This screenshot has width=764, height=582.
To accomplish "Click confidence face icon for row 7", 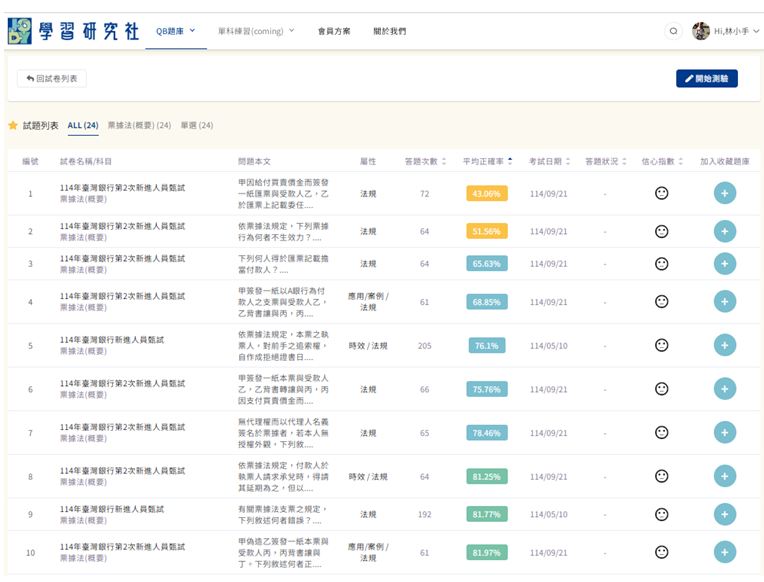I will coord(661,432).
